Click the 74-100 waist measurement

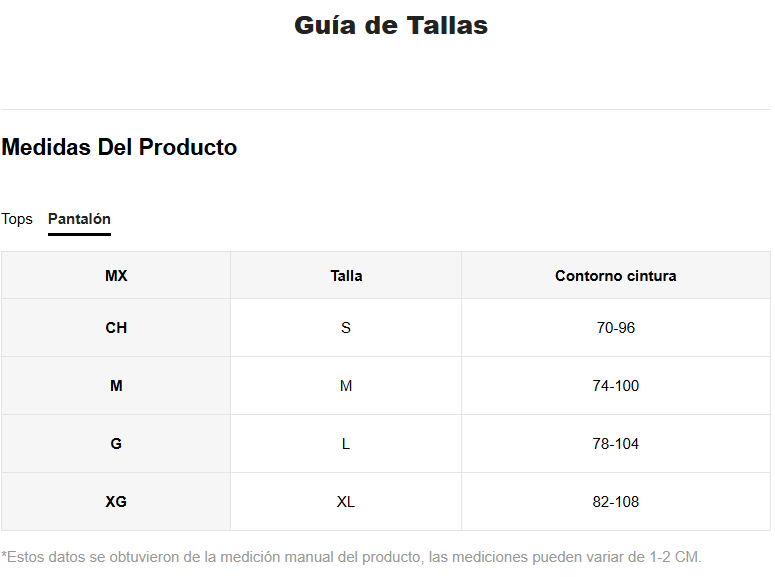tap(615, 386)
